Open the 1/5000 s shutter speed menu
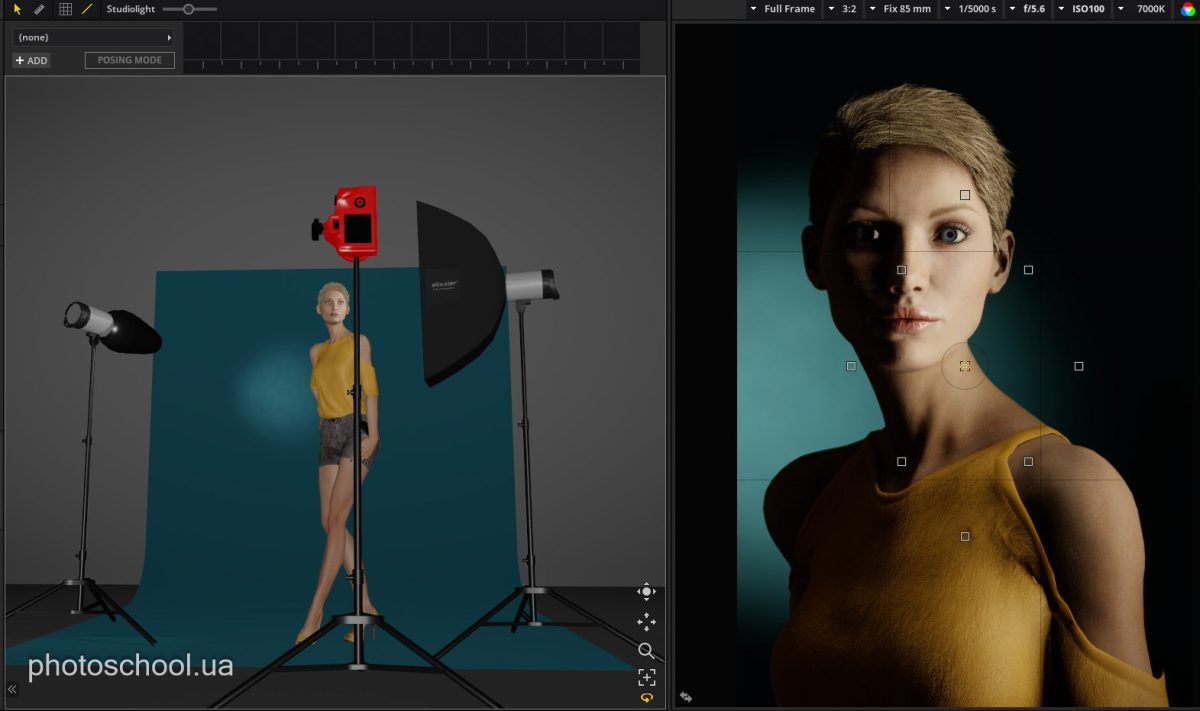The width and height of the screenshot is (1200, 711). 971,9
